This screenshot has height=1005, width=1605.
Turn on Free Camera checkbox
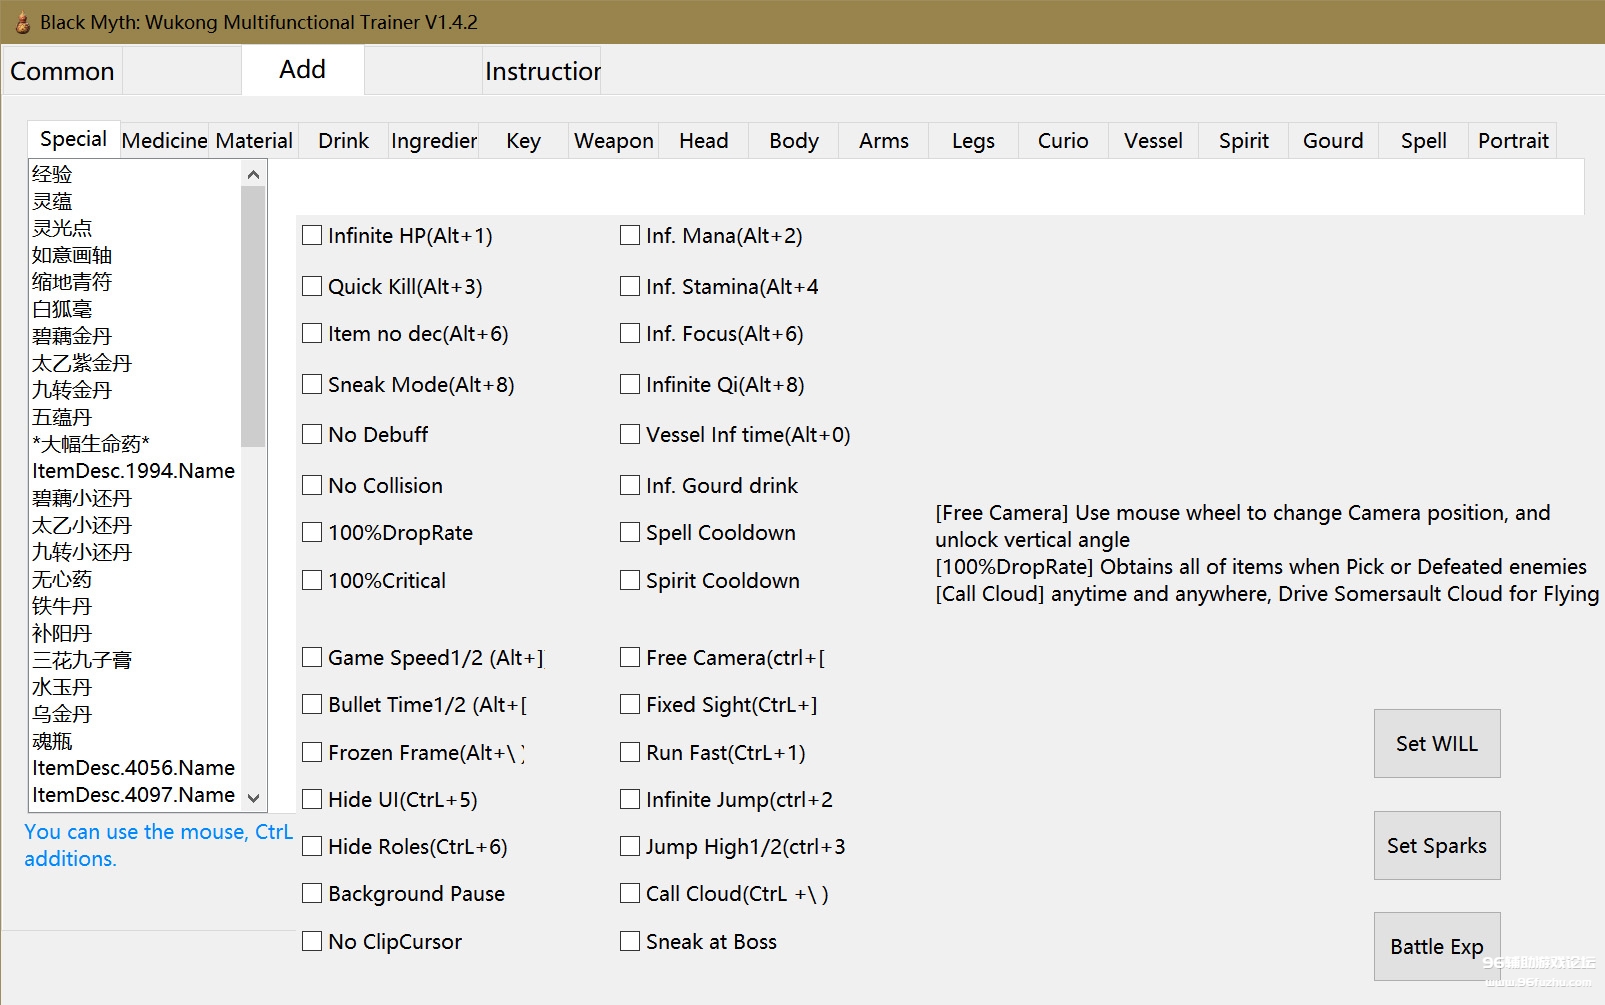[630, 657]
